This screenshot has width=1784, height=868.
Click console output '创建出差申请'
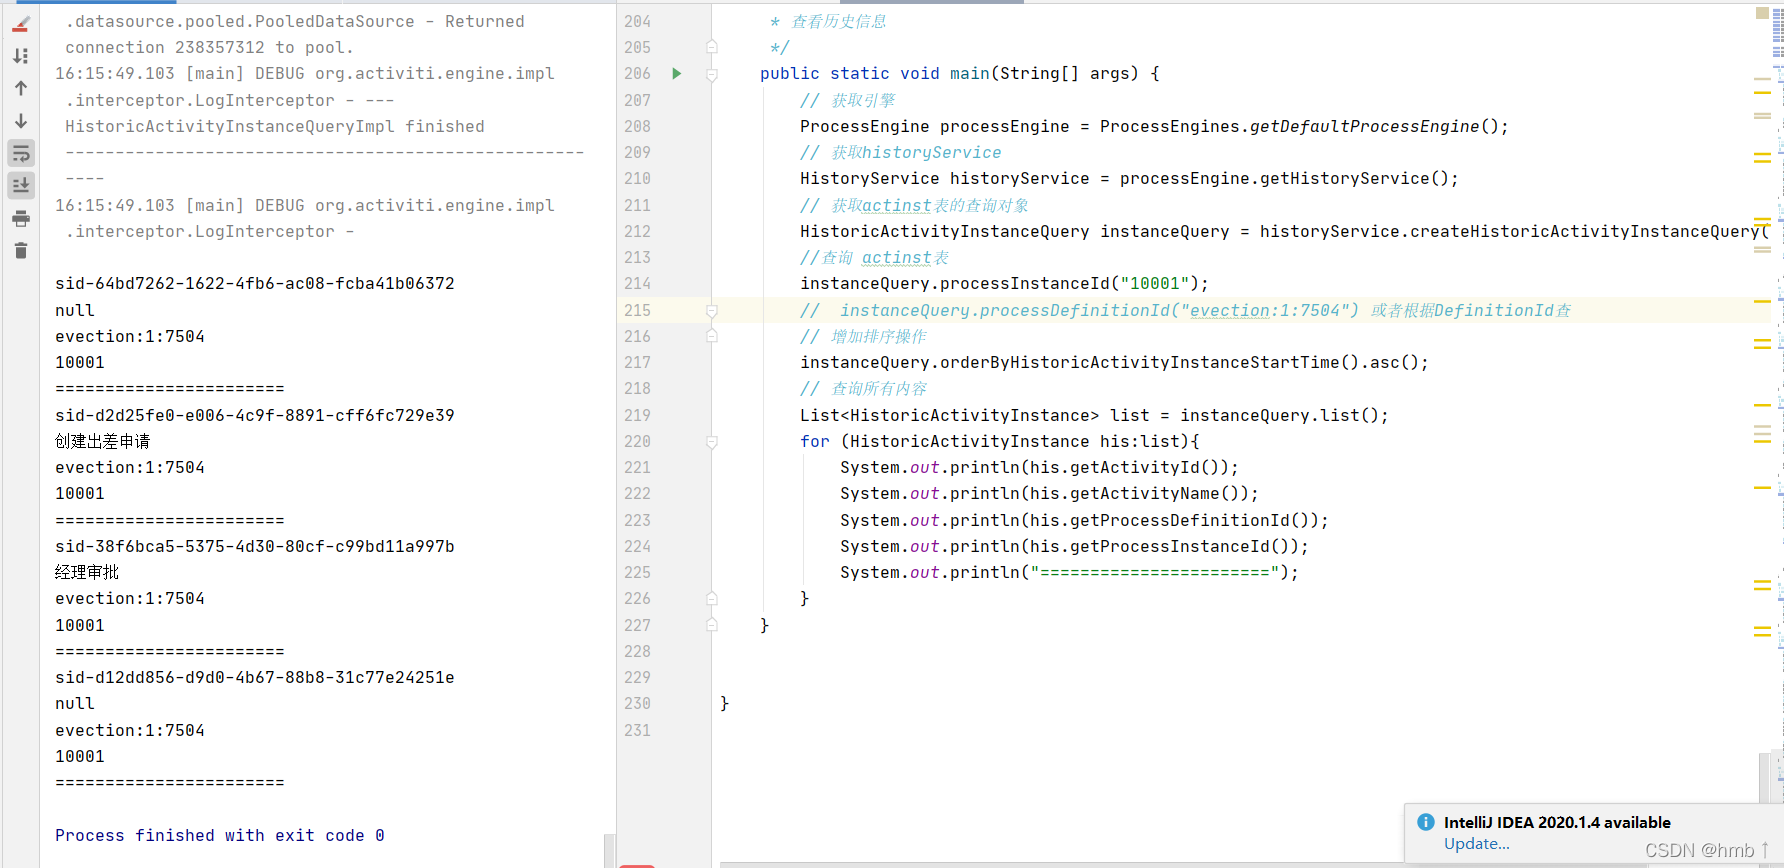point(103,441)
